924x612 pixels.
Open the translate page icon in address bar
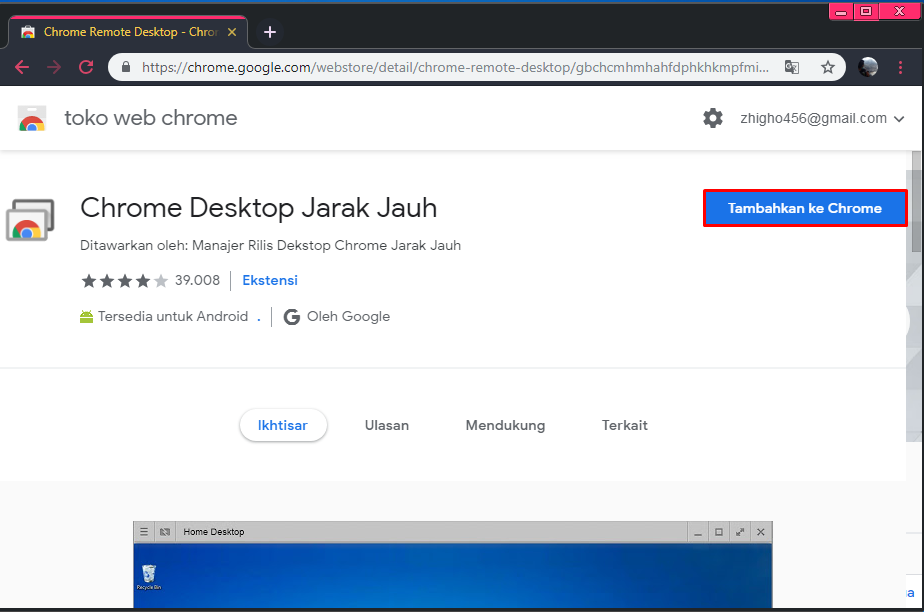click(x=792, y=67)
